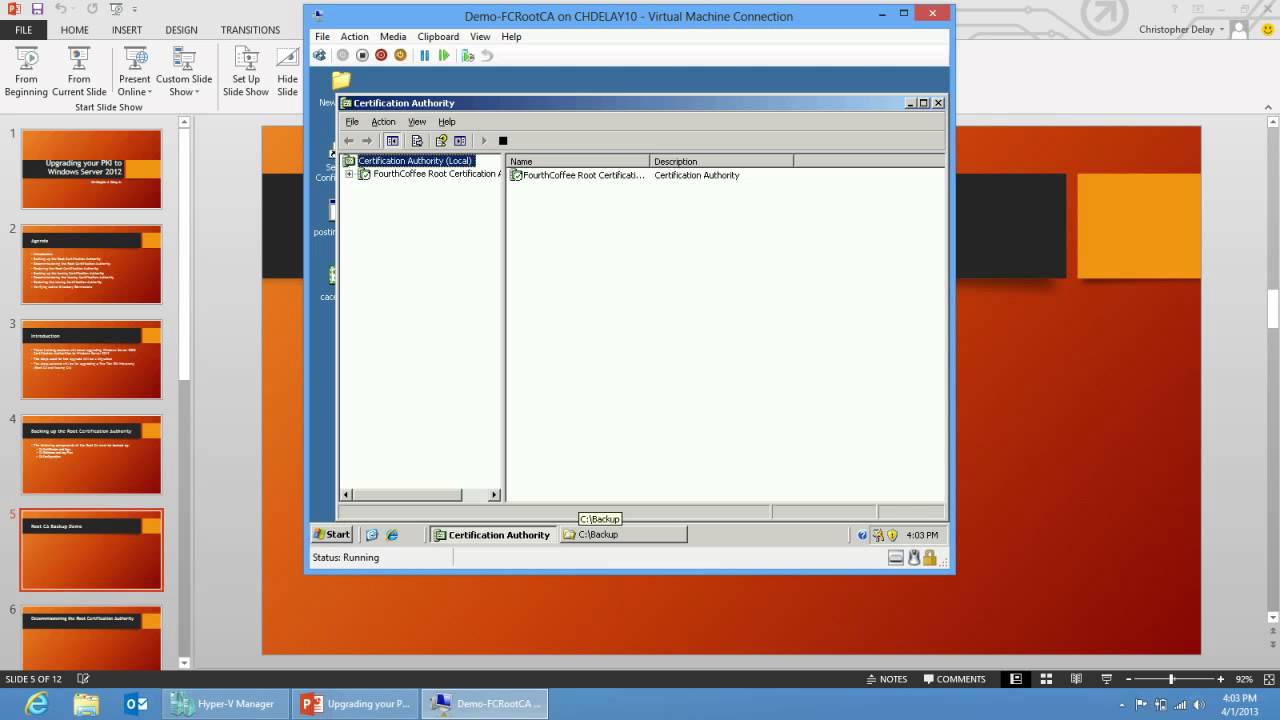
Task: Click Certification Authority taskbar button in VM
Action: point(492,535)
